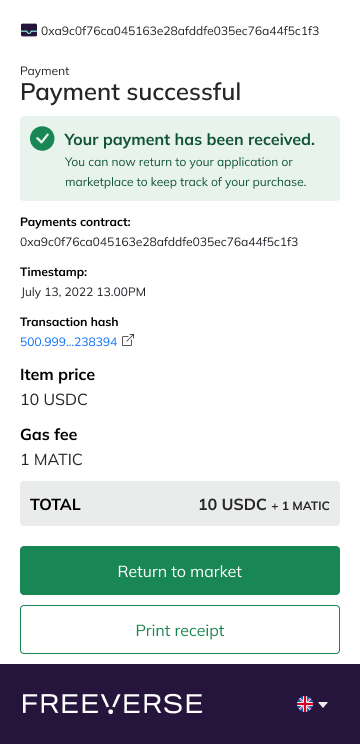The image size is (360, 744).
Task: Click the wallet icon beside address
Action: coord(29,31)
